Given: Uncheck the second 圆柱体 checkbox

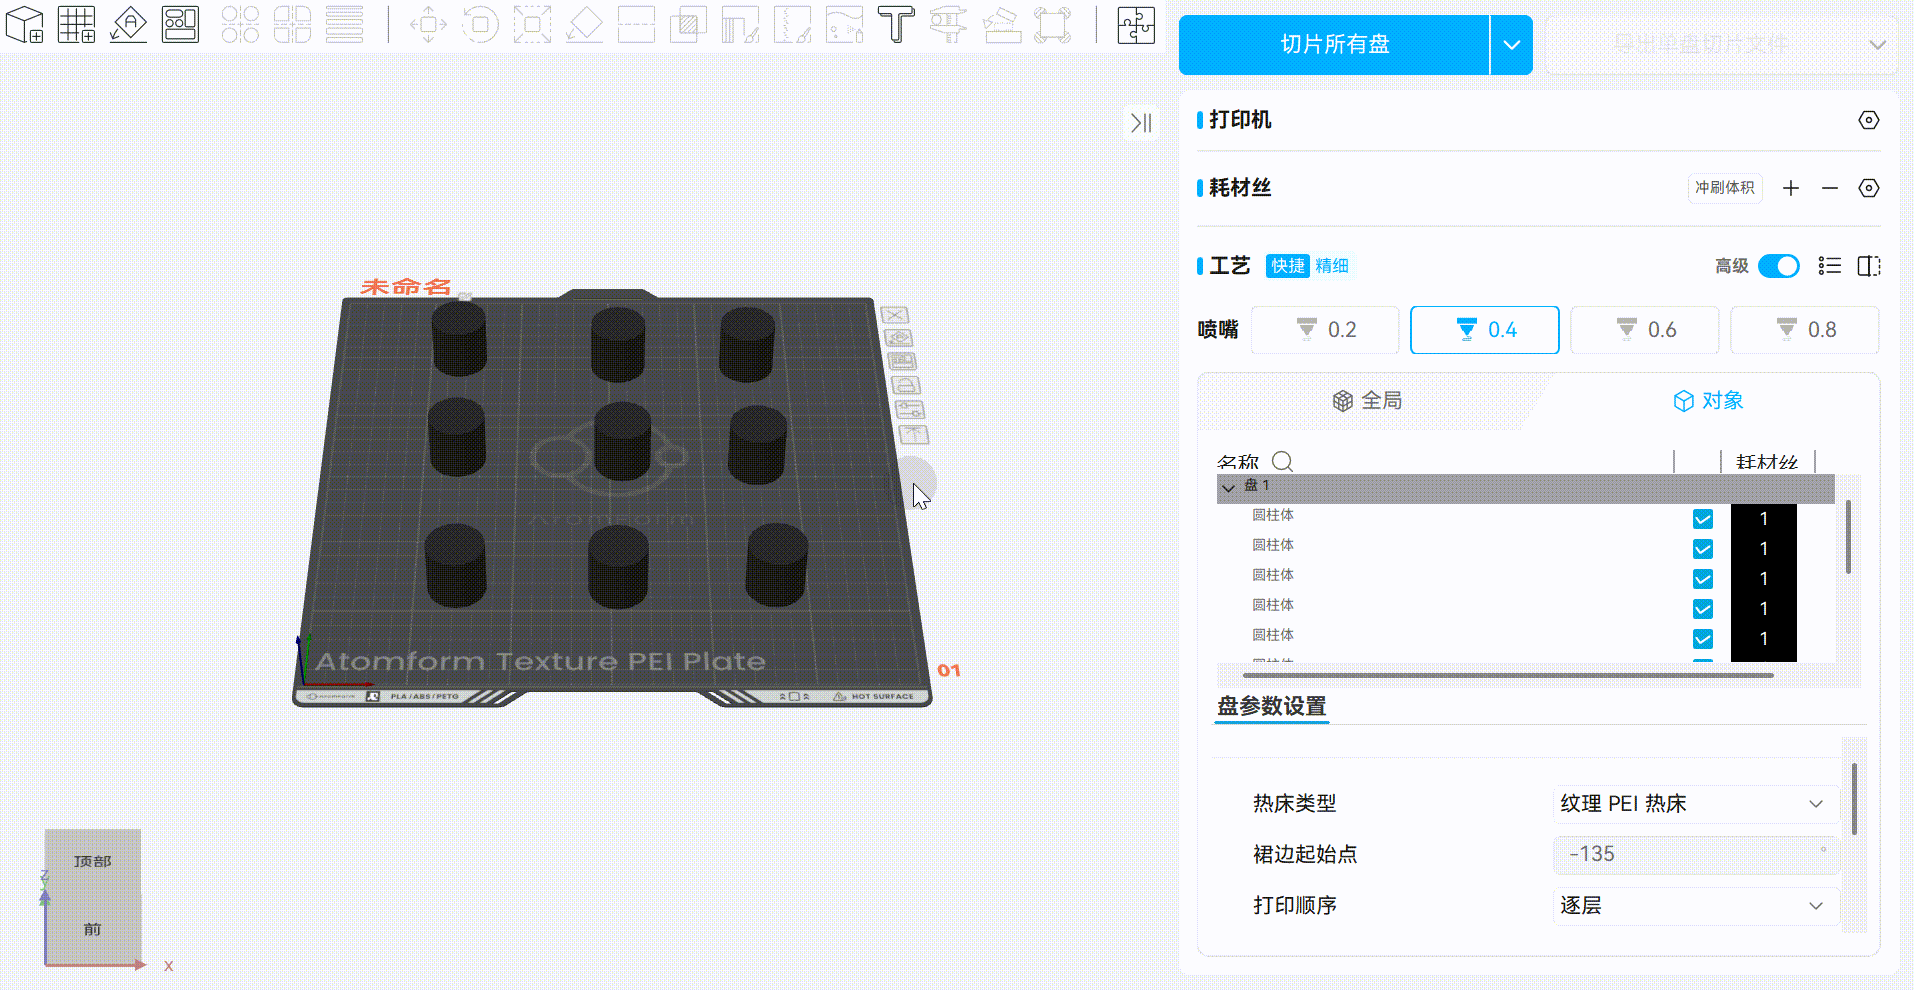Looking at the screenshot, I should pos(1703,549).
